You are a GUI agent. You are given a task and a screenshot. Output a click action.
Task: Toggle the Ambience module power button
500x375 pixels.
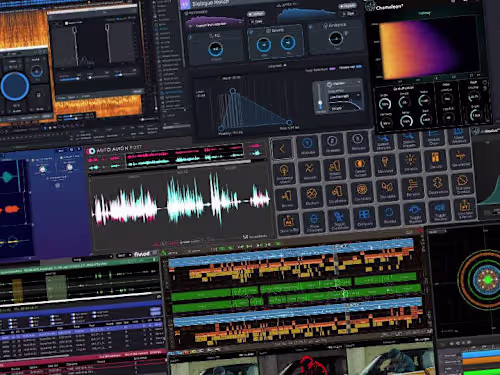311,27
